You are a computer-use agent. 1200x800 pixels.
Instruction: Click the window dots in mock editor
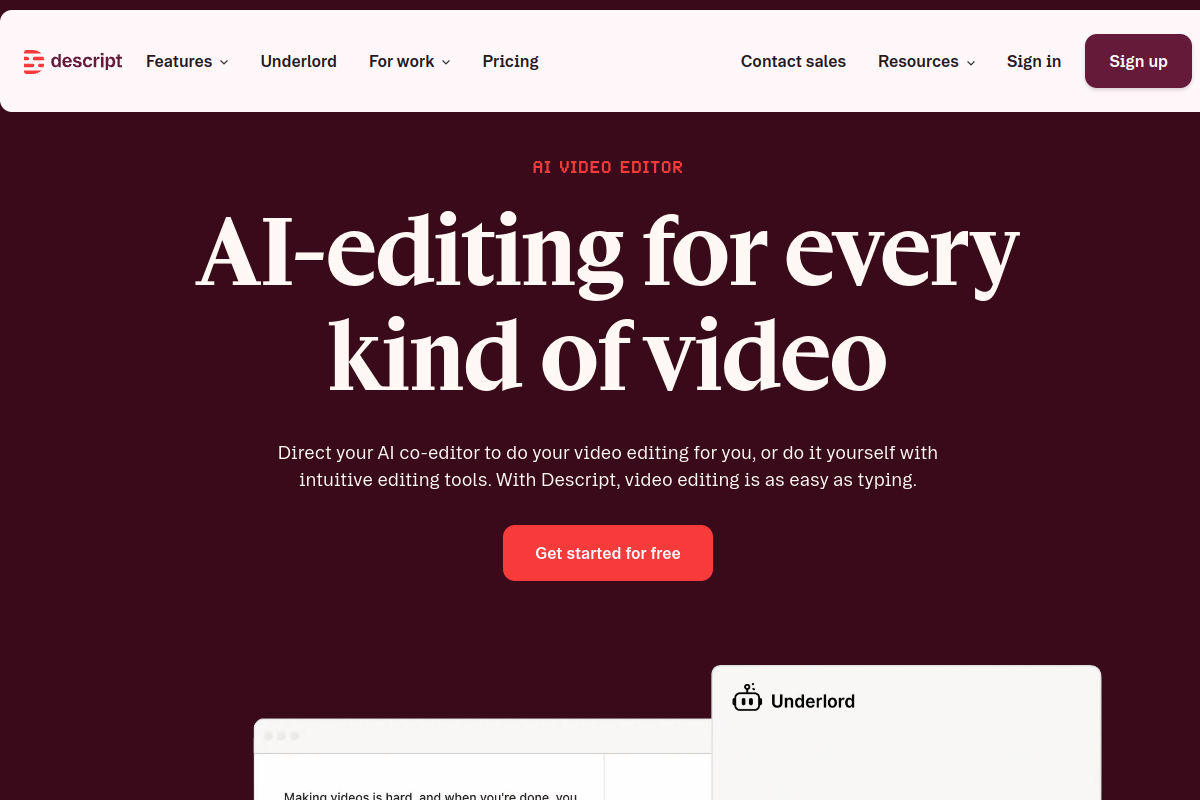281,736
